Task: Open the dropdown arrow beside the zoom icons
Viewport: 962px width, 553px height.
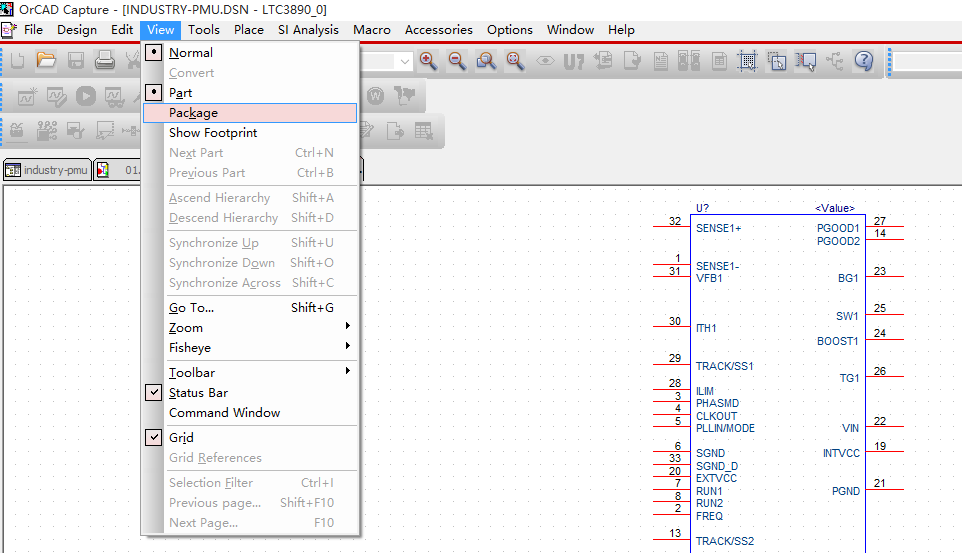Action: tap(404, 61)
